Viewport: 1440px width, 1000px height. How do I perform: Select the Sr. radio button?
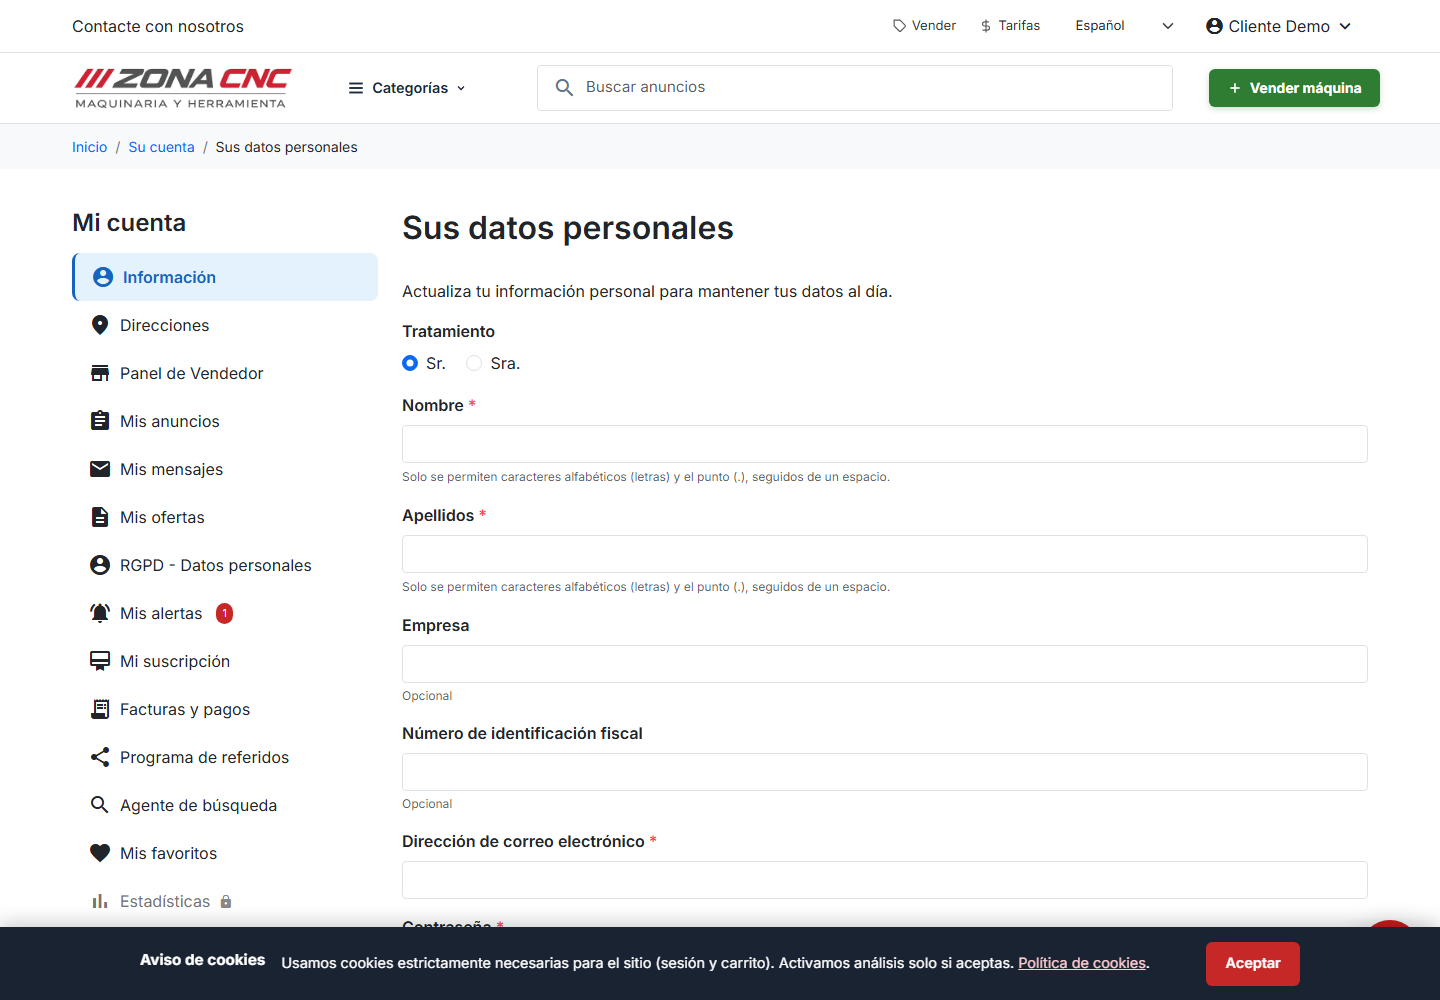point(410,363)
